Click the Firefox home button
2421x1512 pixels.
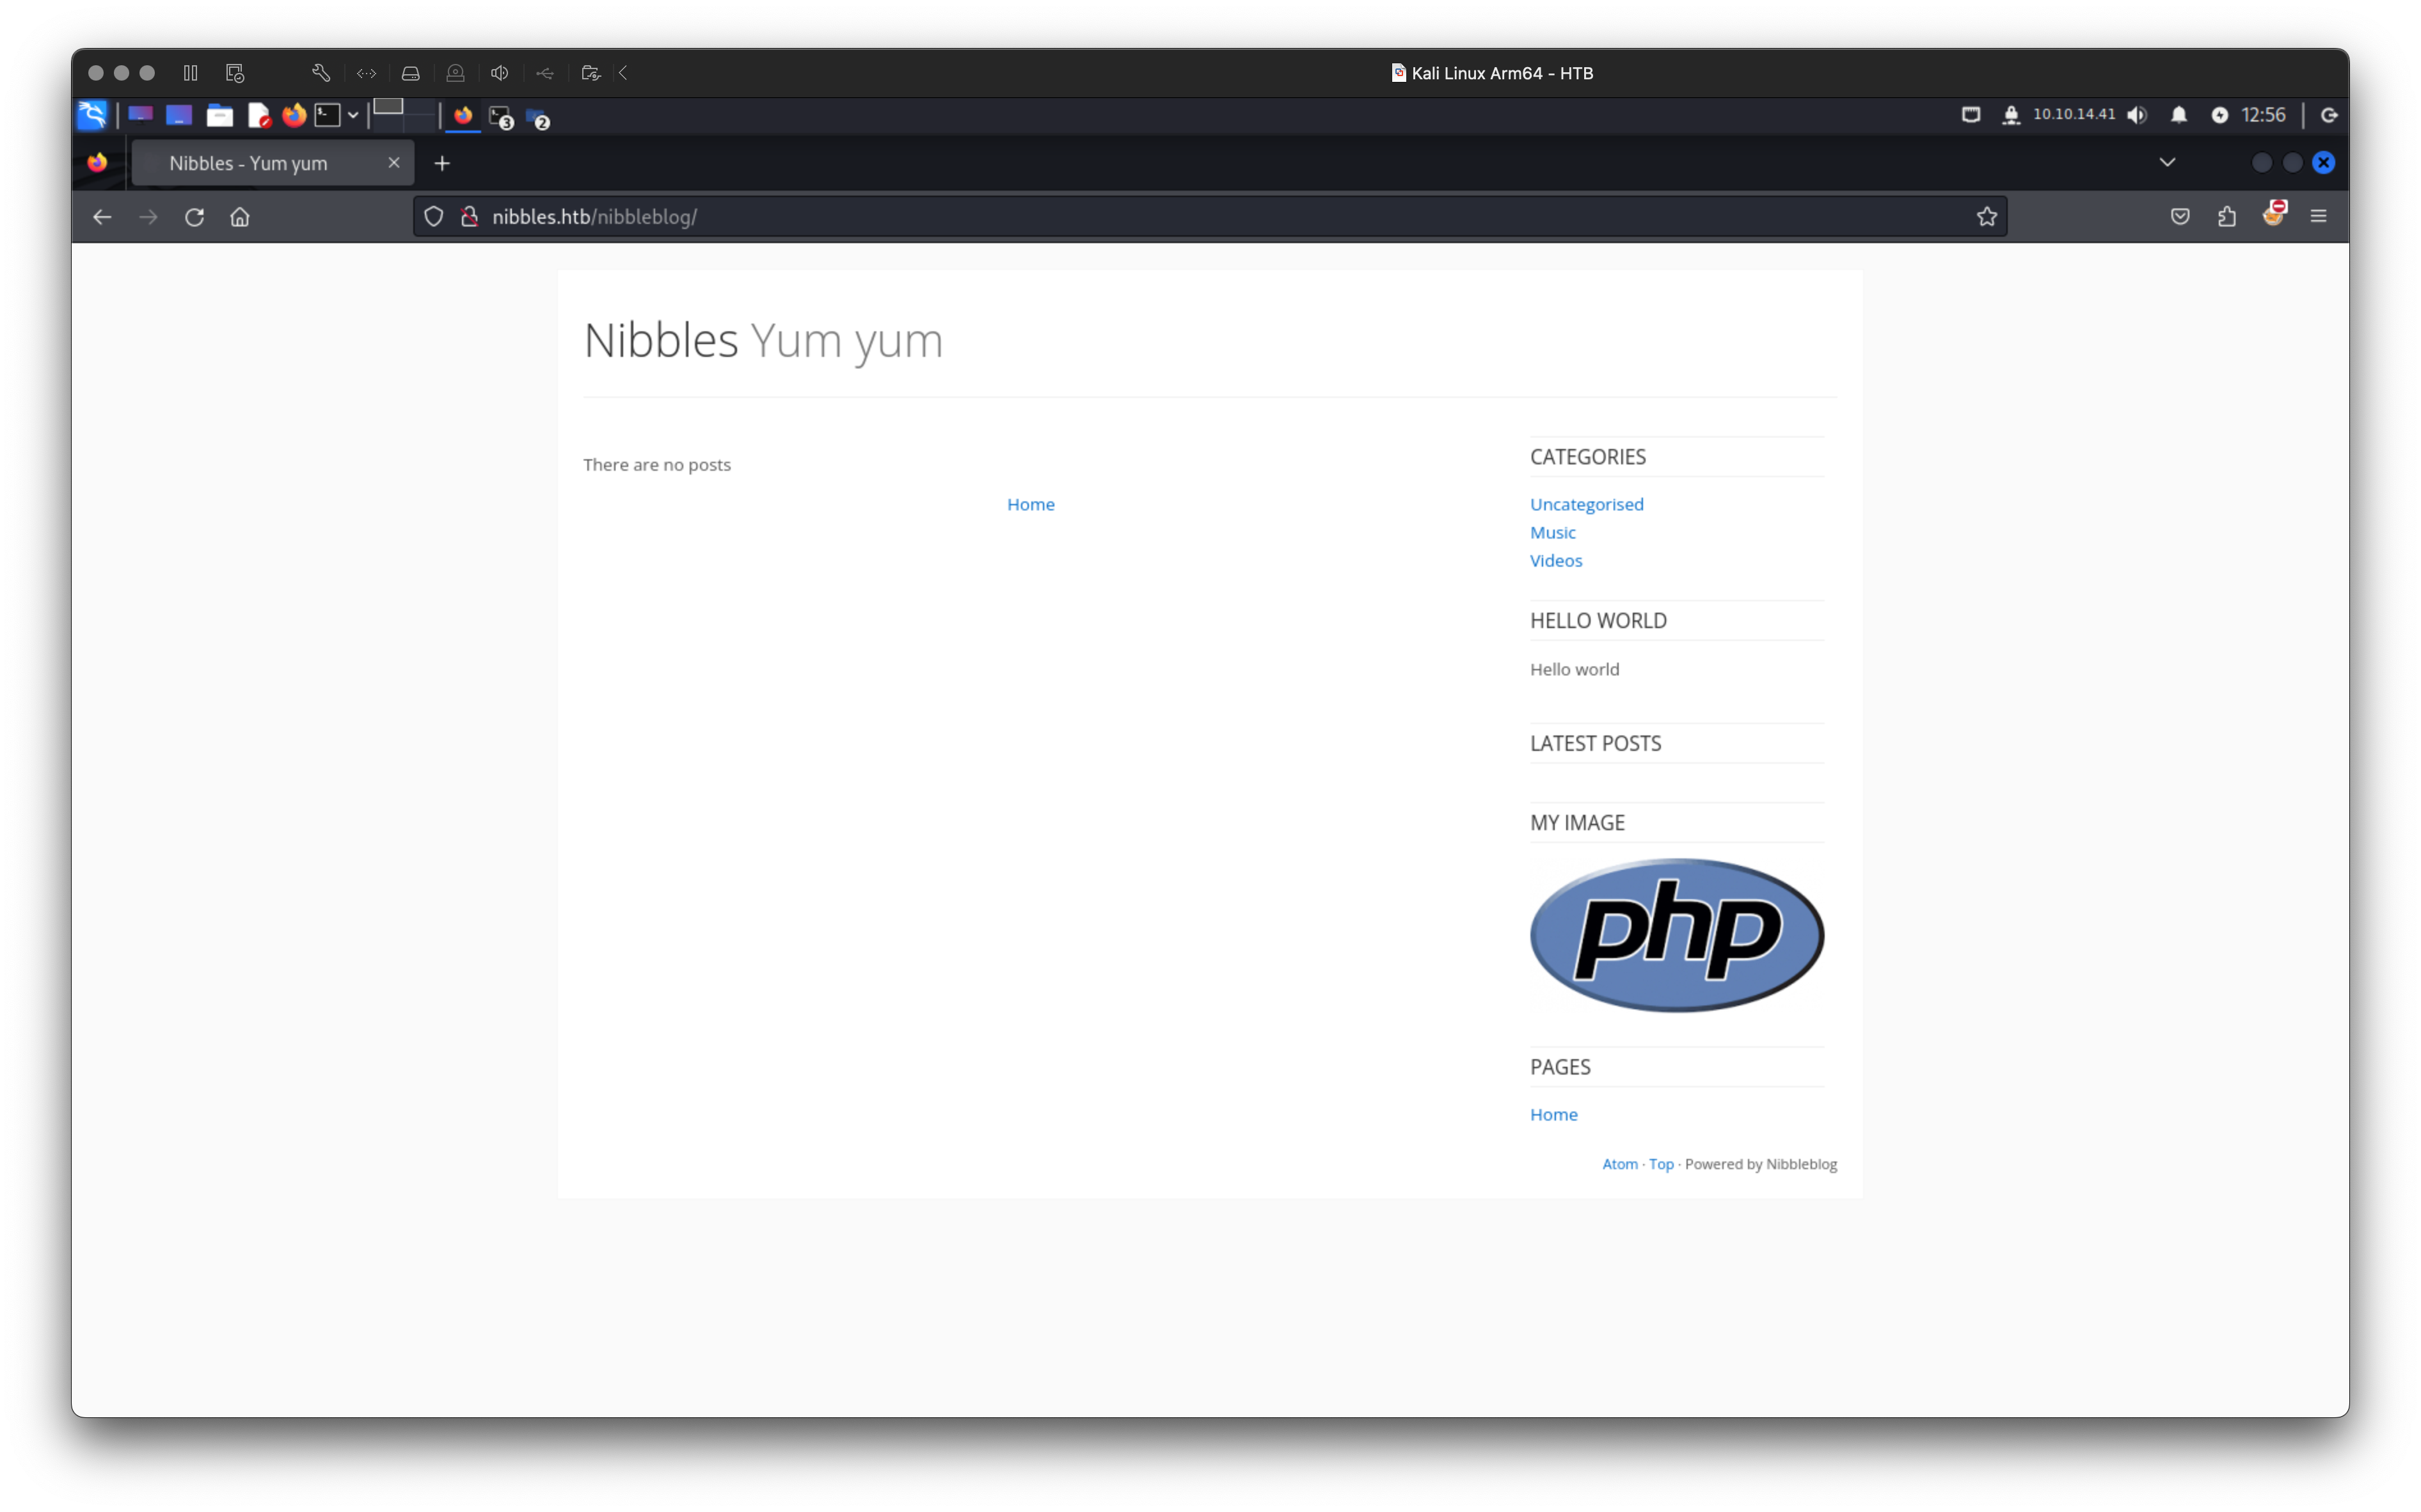click(x=240, y=217)
